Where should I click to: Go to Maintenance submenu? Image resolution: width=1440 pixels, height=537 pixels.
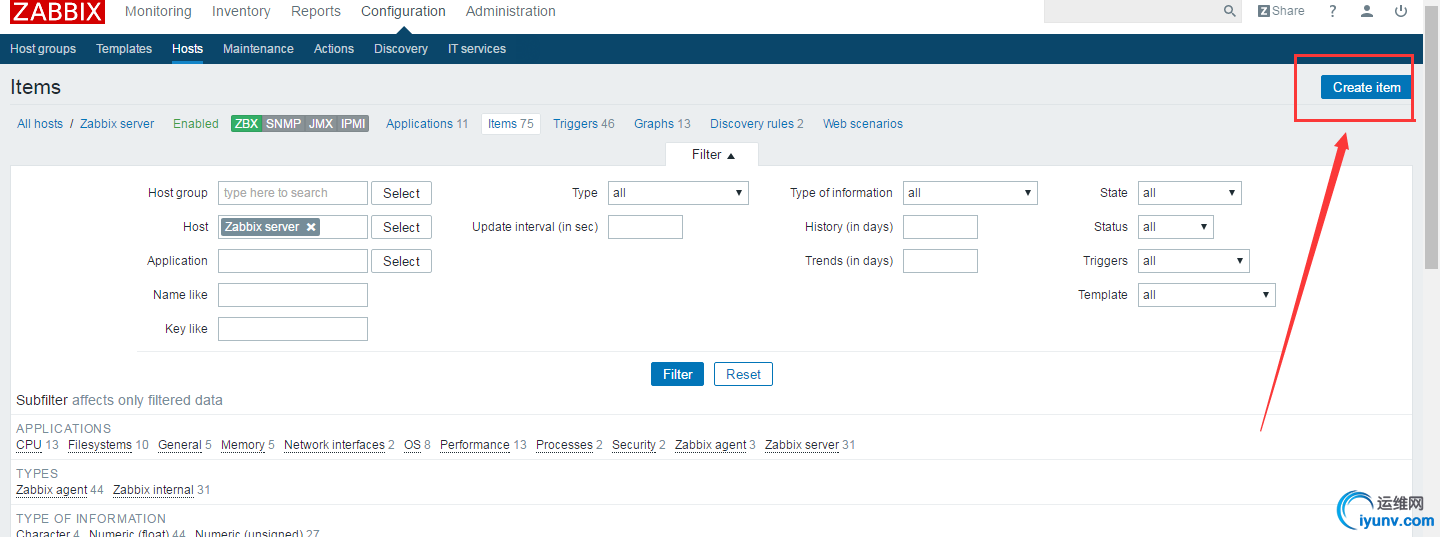pyautogui.click(x=258, y=49)
